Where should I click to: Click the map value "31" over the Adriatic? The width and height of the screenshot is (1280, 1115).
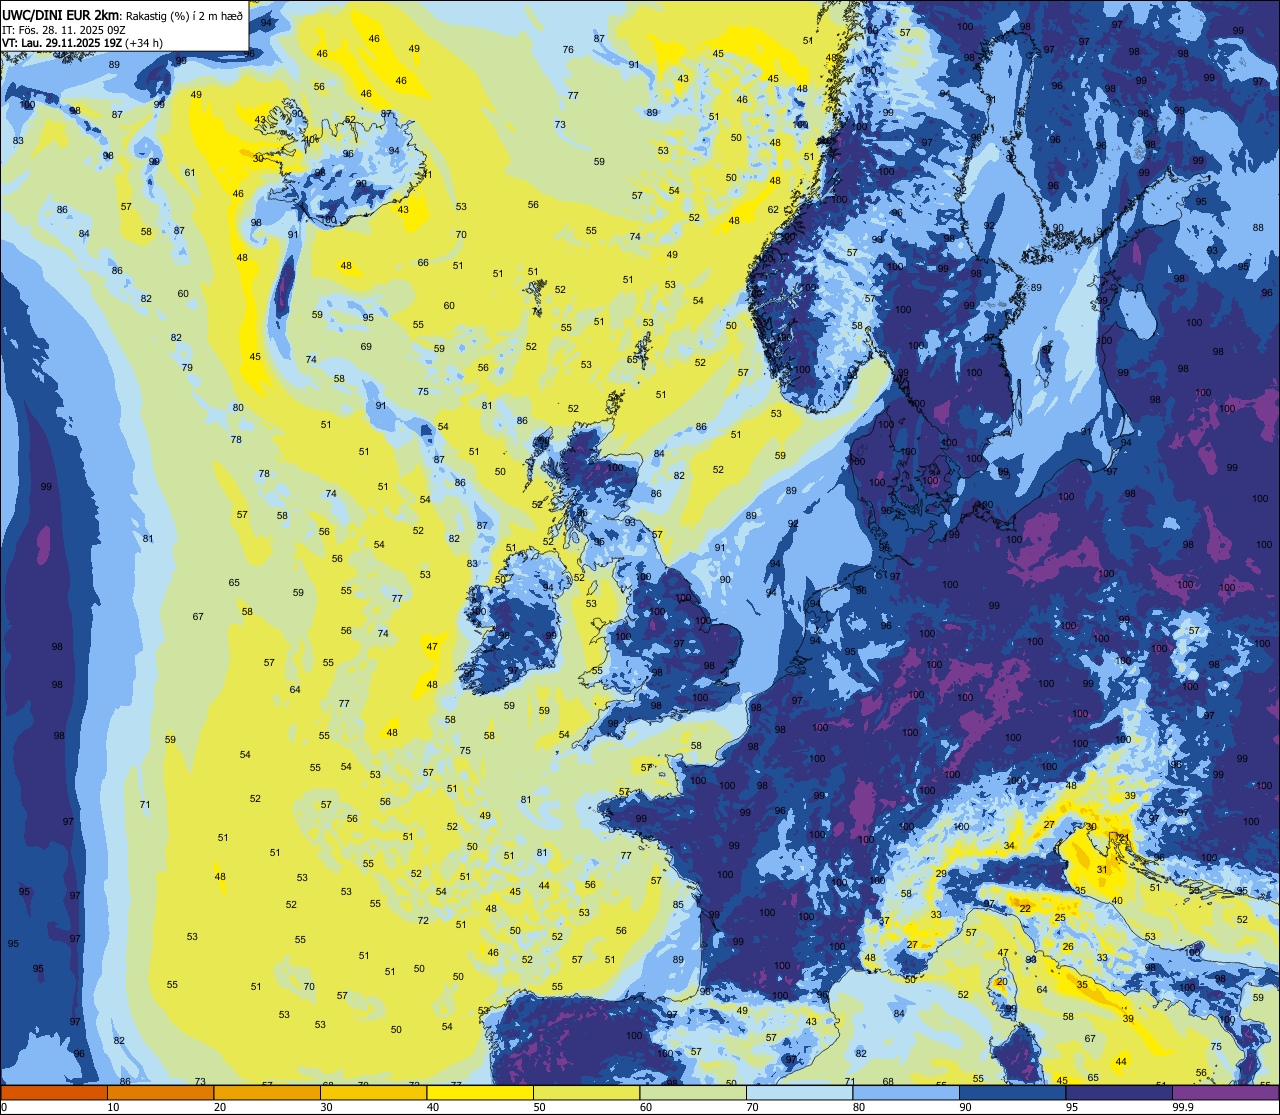(1102, 870)
